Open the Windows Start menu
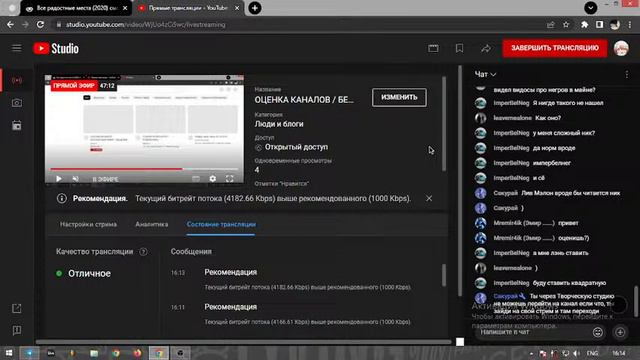Viewport: 640px width, 360px height. click(x=8, y=353)
